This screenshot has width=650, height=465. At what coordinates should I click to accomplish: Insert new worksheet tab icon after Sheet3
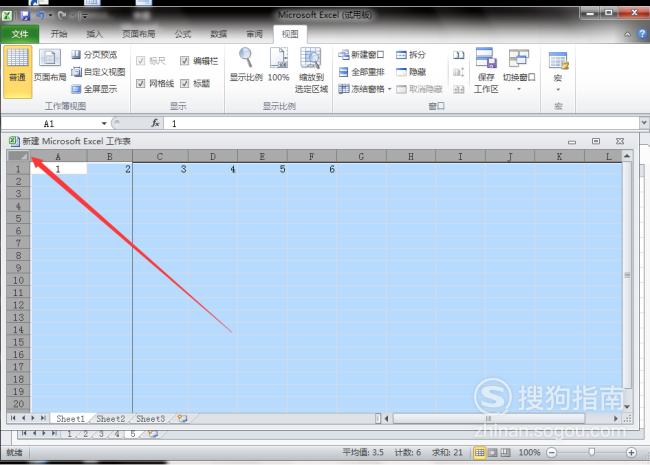tap(182, 419)
